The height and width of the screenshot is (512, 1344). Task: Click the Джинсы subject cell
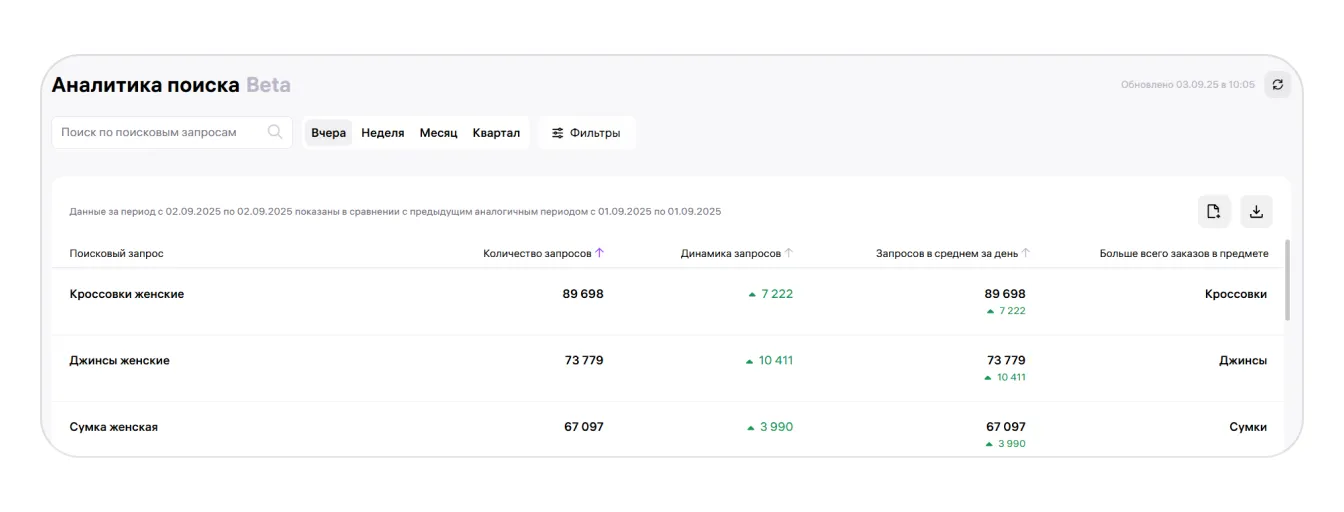coord(1243,360)
